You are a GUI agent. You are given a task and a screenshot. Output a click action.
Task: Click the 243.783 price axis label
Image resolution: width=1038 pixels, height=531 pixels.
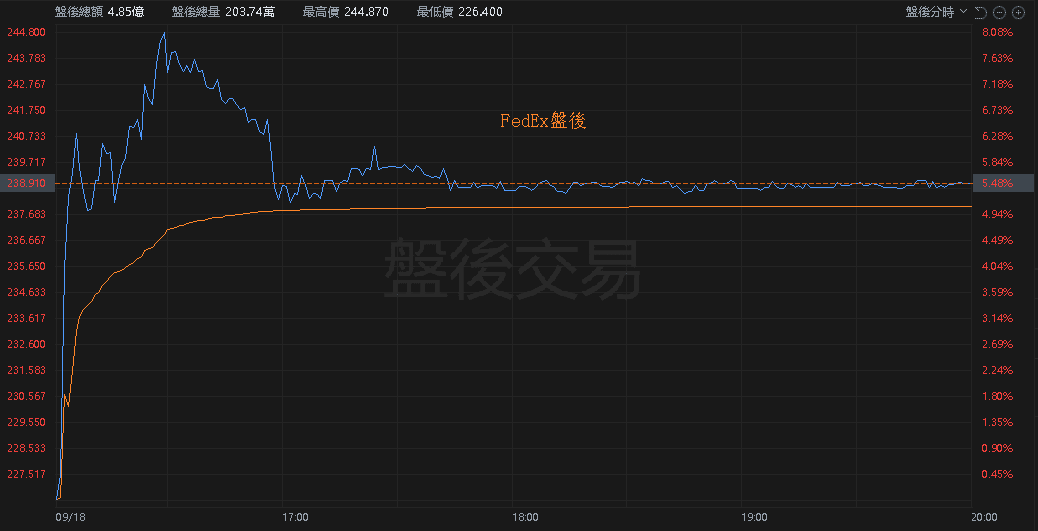[25, 58]
